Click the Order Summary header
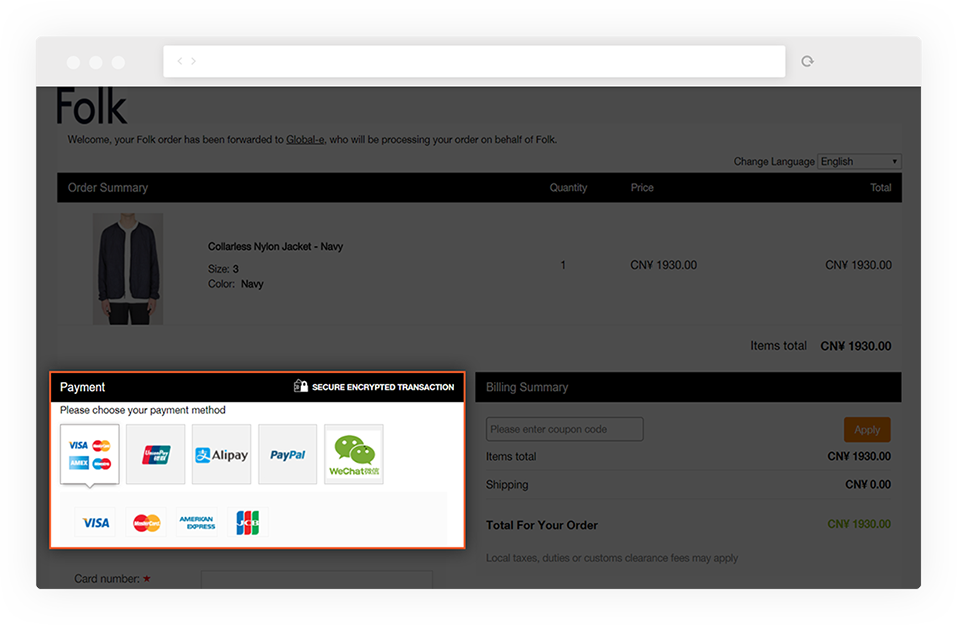The height and width of the screenshot is (625, 957). [108, 187]
